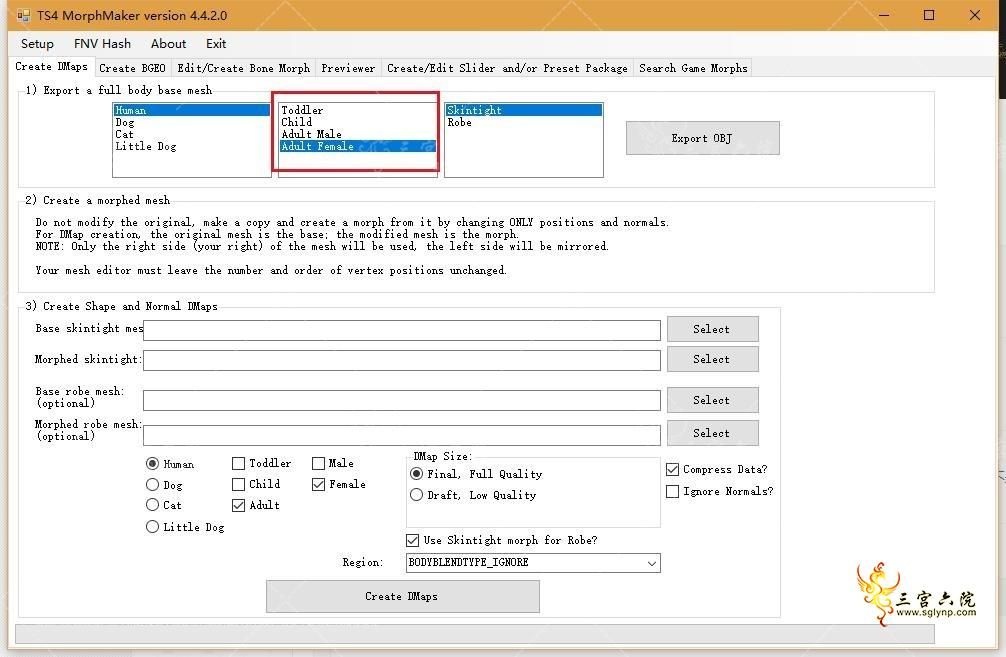Click the MorphMaker title bar app icon
Image resolution: width=1006 pixels, height=657 pixels.
23,15
